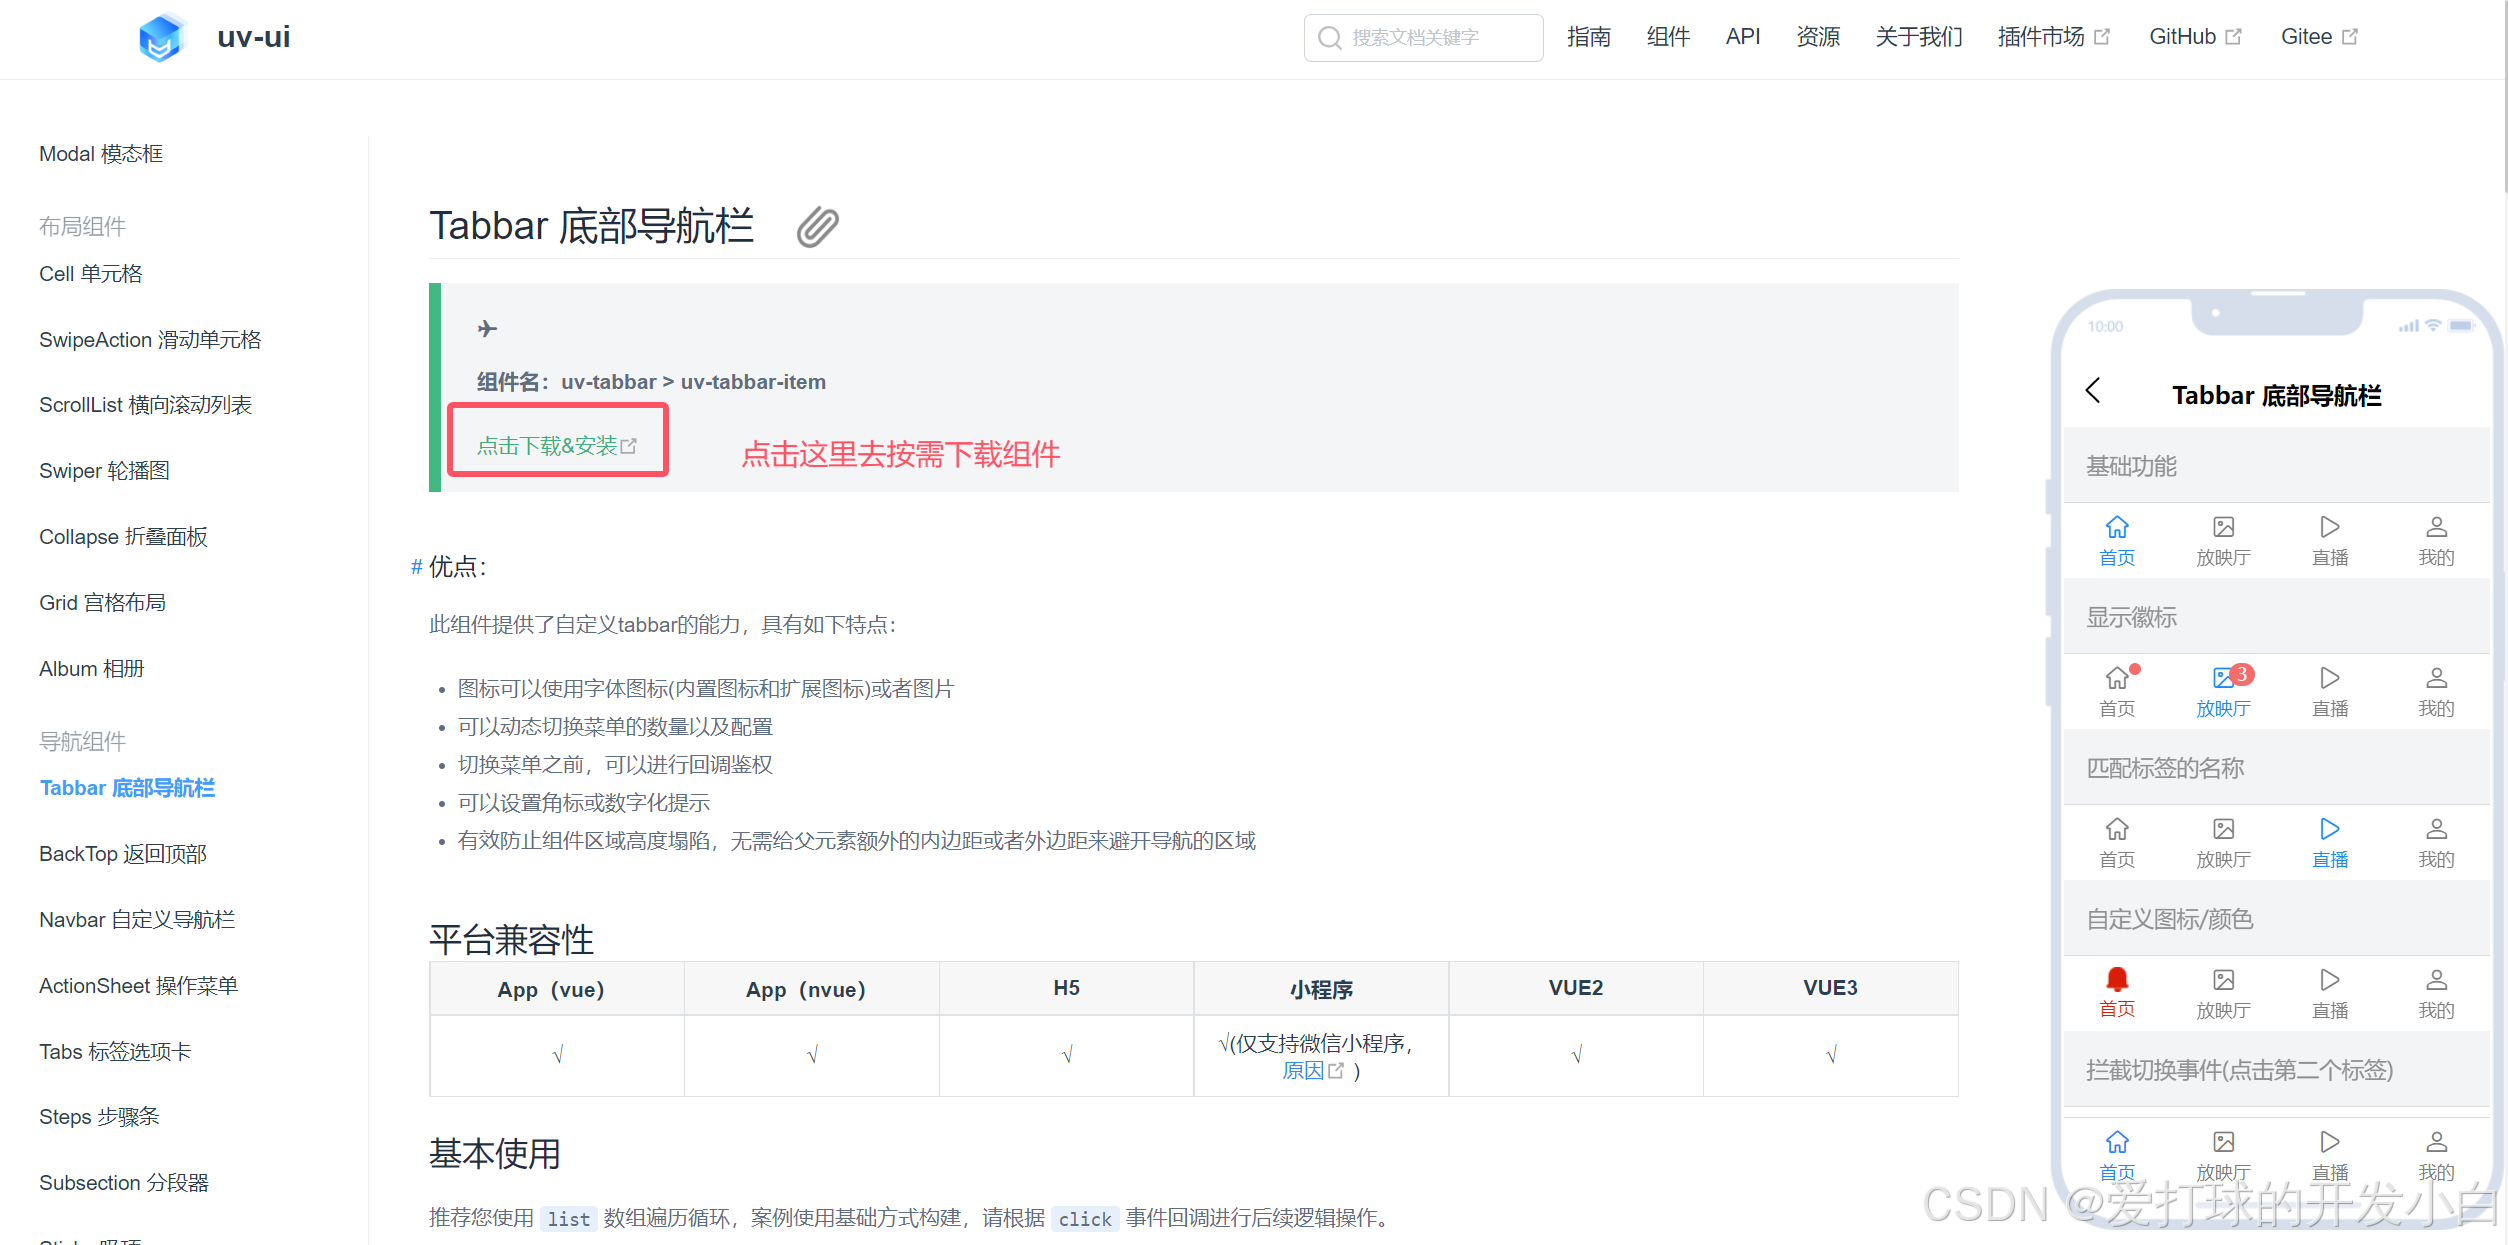Click the search magnifier icon
This screenshot has width=2508, height=1245.
(x=1329, y=38)
